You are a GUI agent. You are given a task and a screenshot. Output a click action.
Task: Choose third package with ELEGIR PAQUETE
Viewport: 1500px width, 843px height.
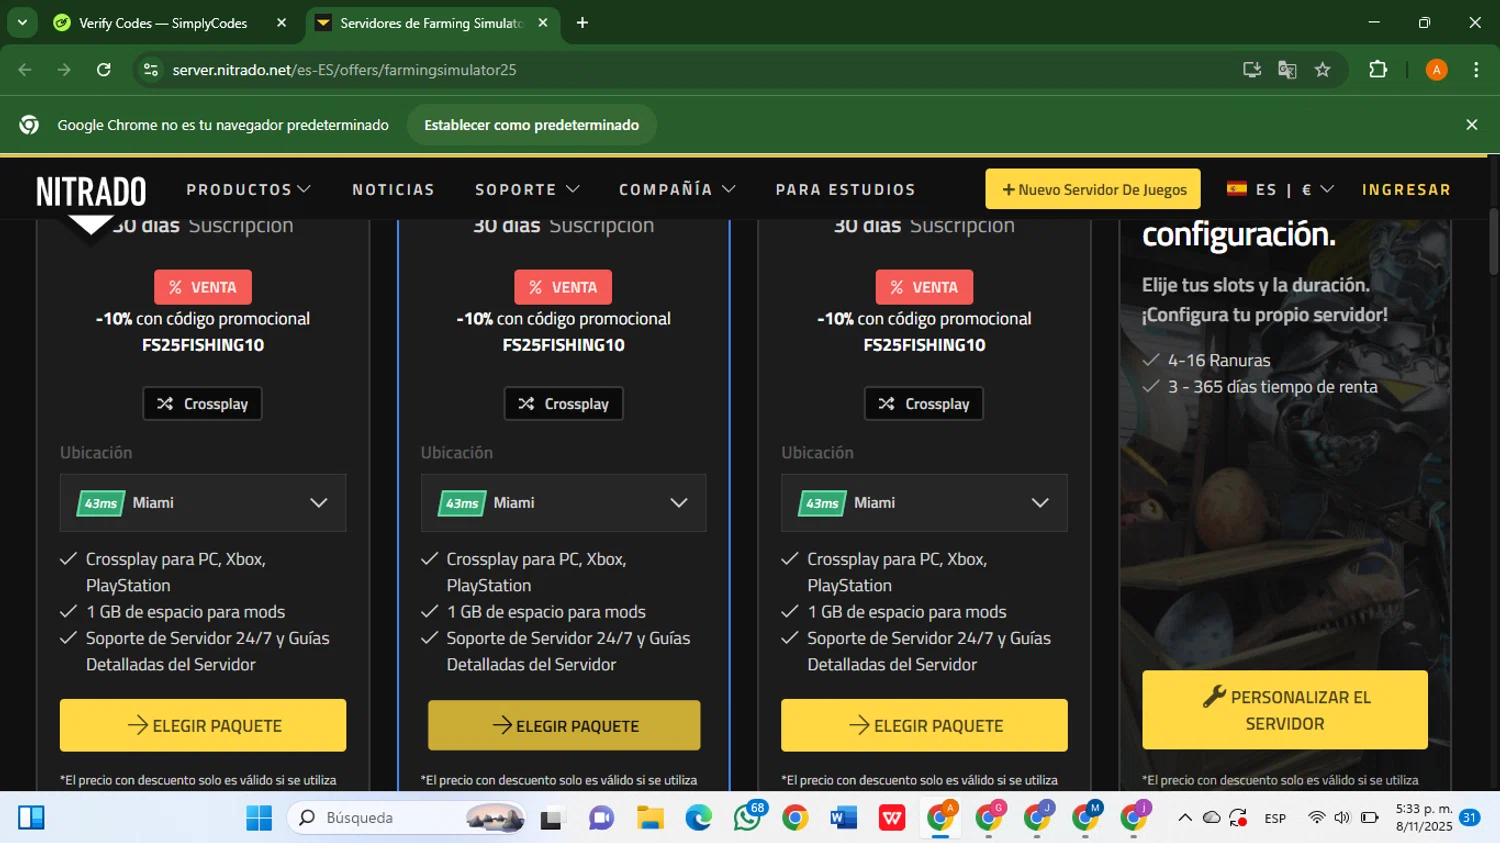(924, 725)
